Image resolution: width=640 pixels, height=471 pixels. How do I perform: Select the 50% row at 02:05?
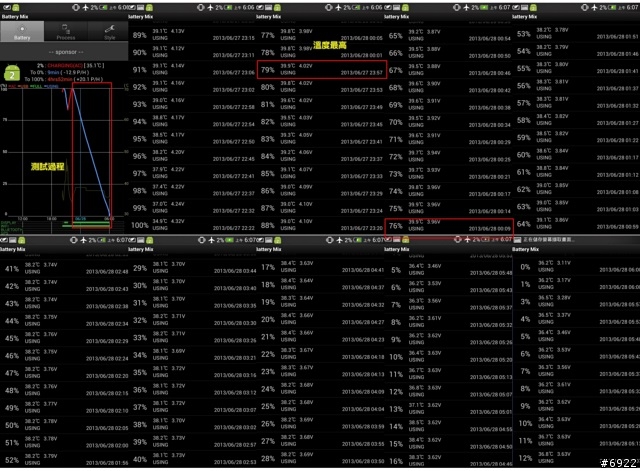(64, 425)
